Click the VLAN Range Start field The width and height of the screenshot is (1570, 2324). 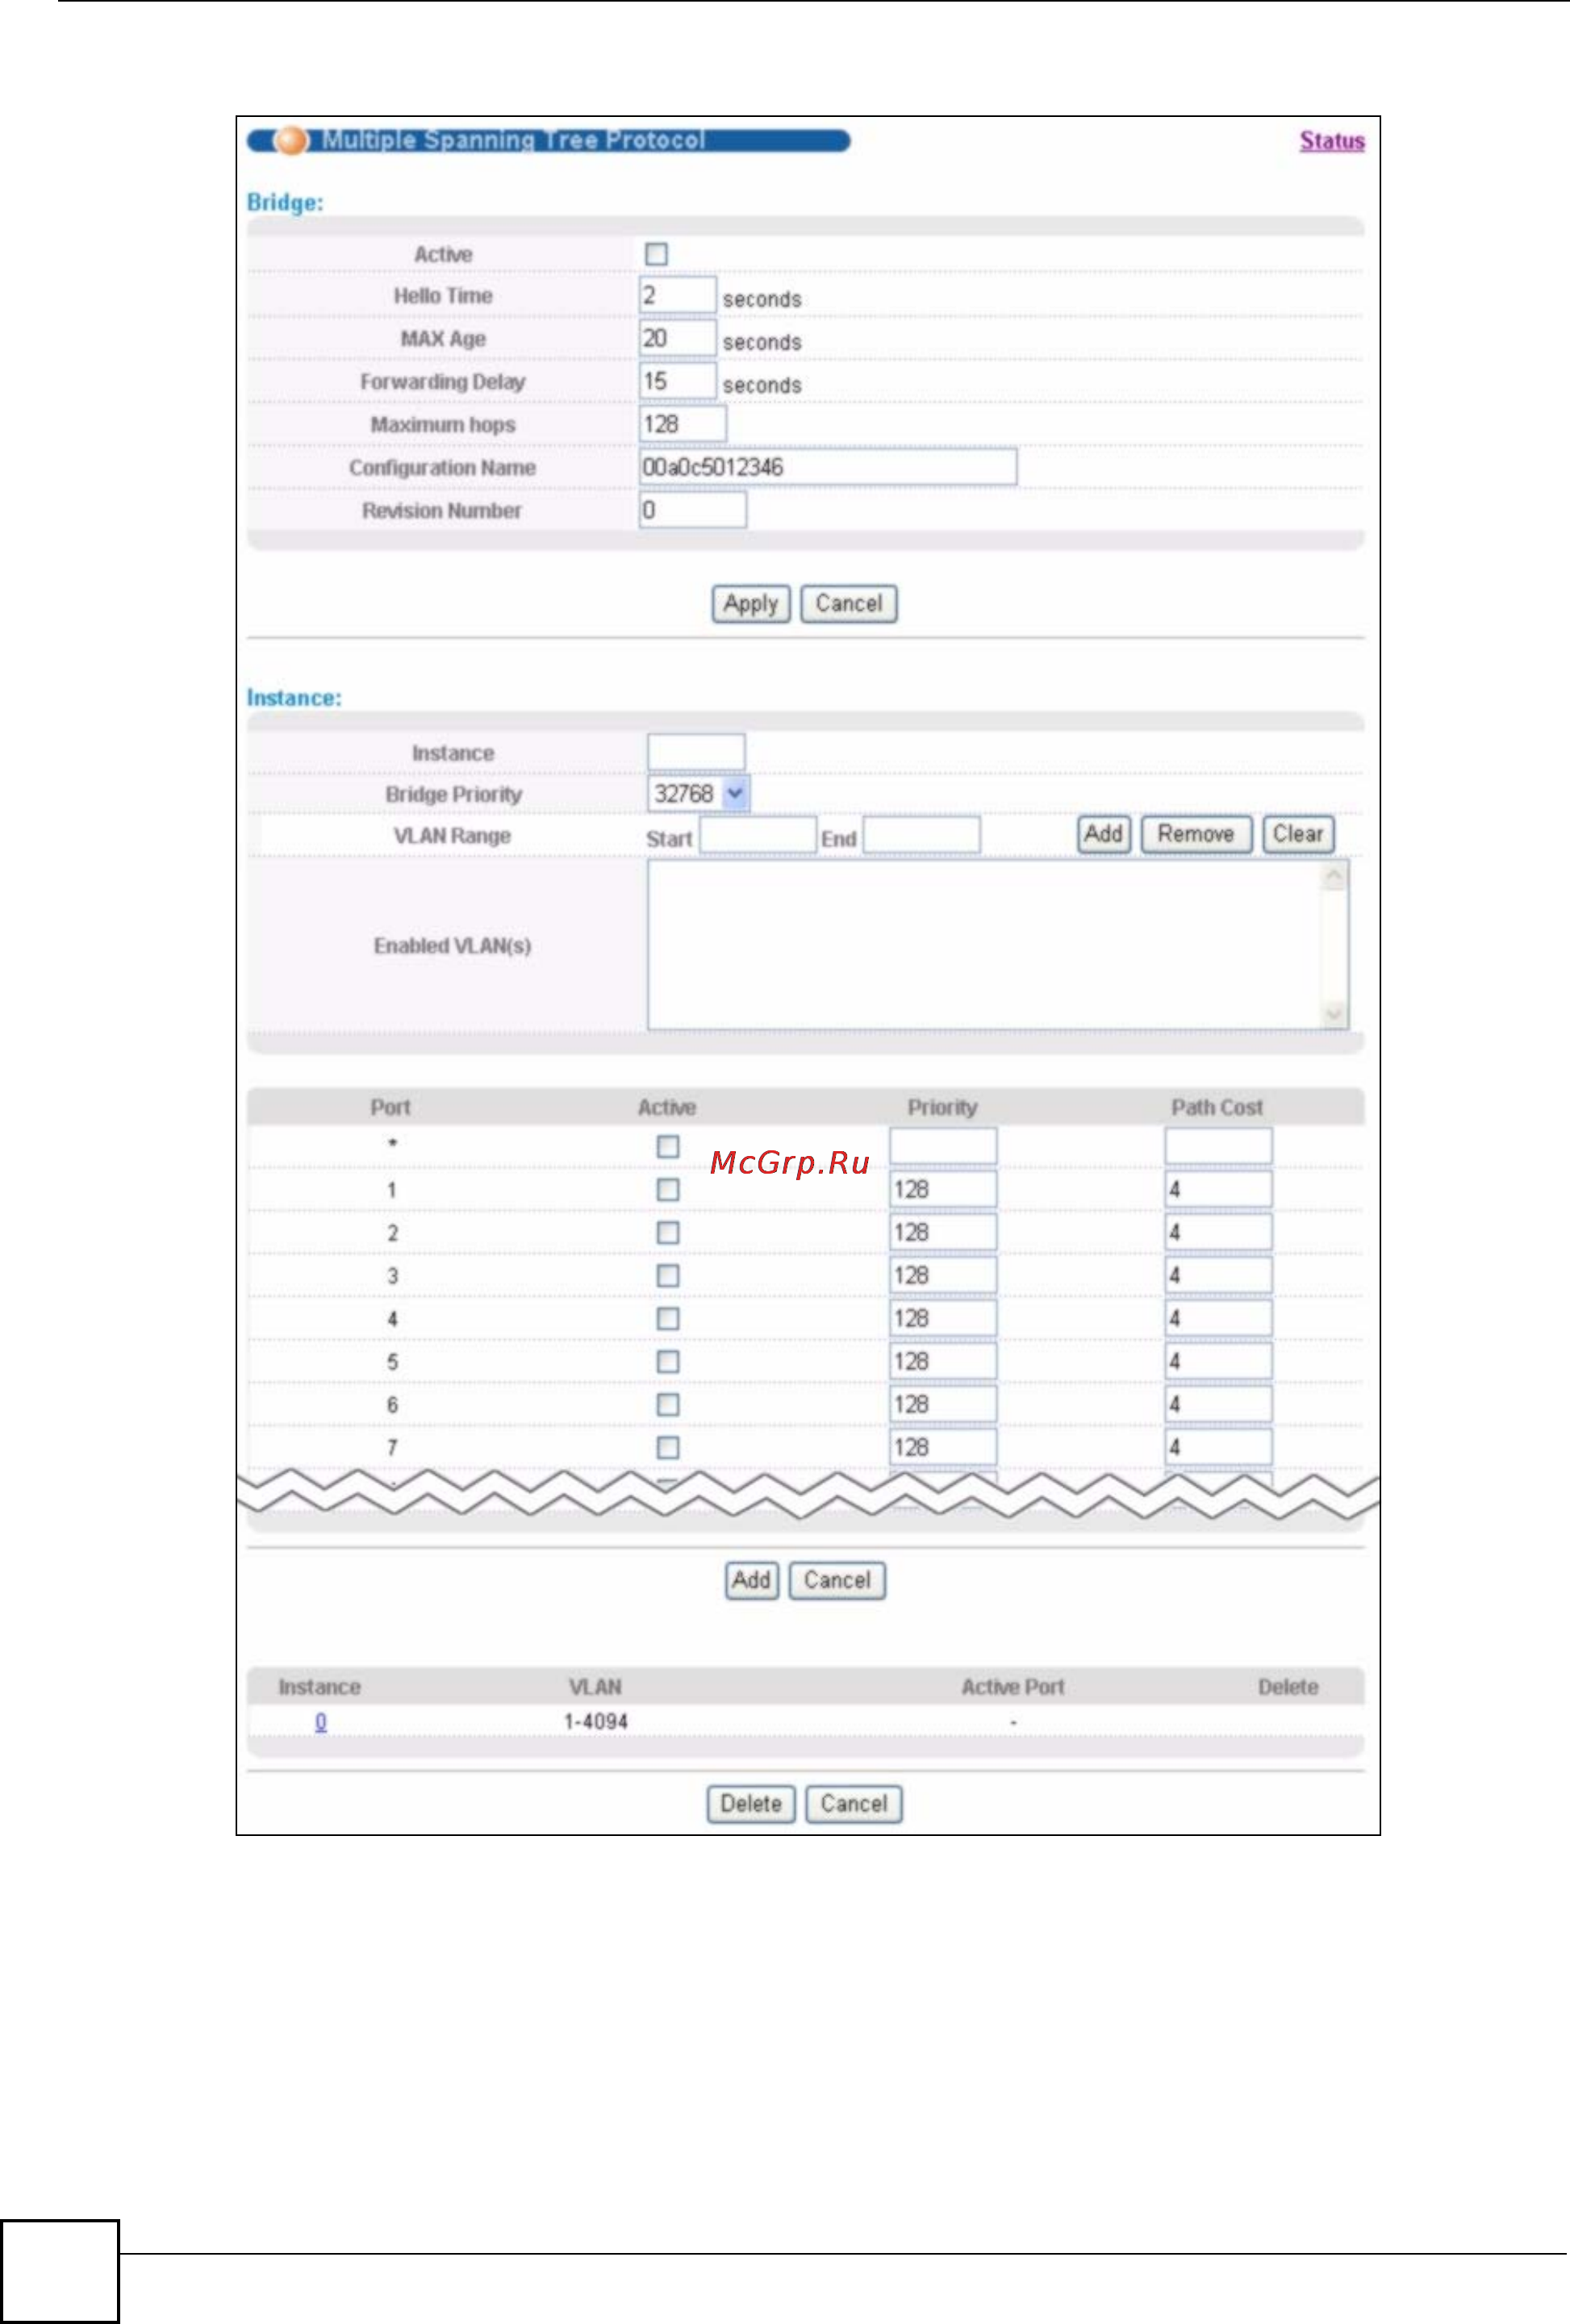point(758,835)
